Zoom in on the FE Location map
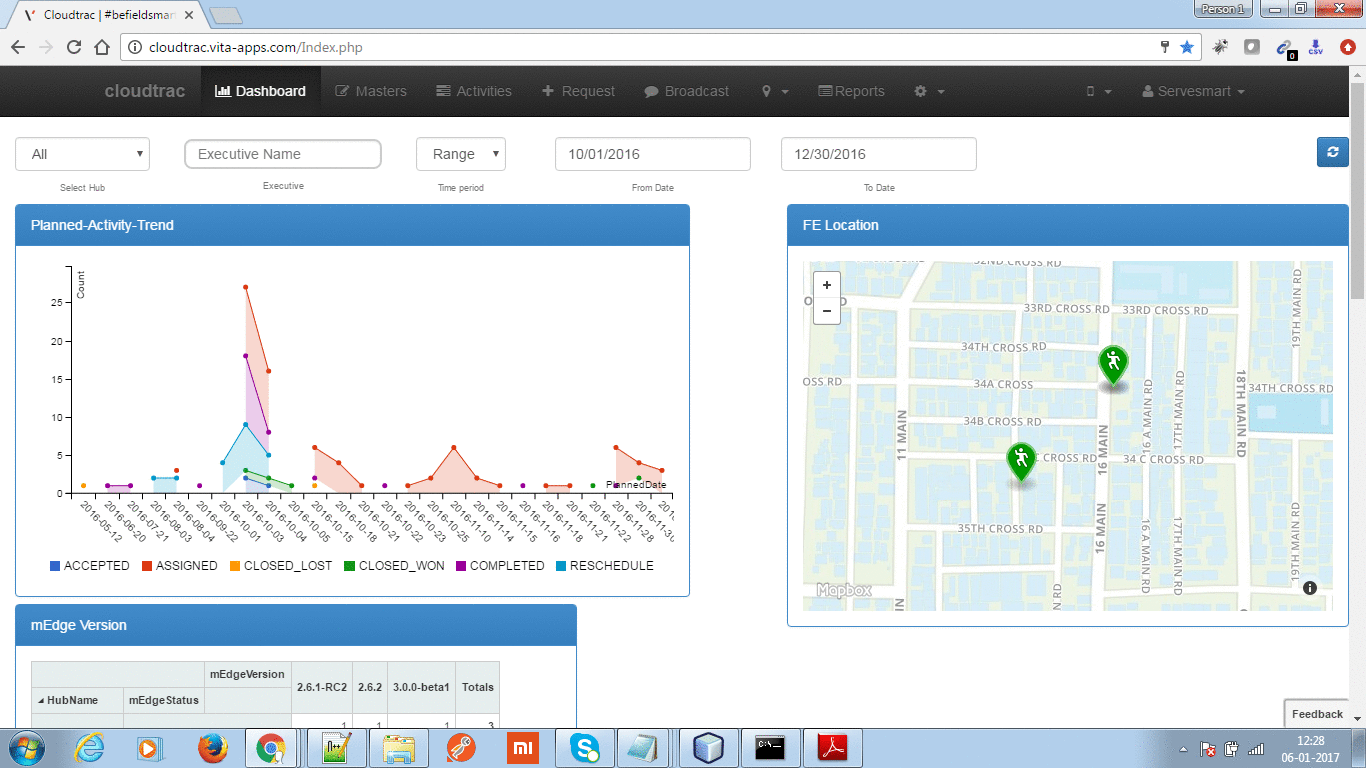This screenshot has height=768, width=1366. pos(827,285)
